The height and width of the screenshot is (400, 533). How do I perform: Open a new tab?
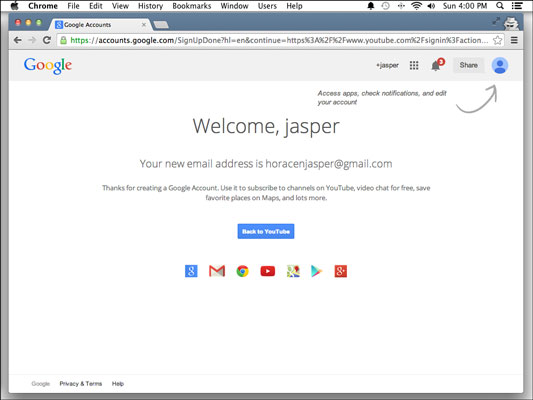coord(161,24)
